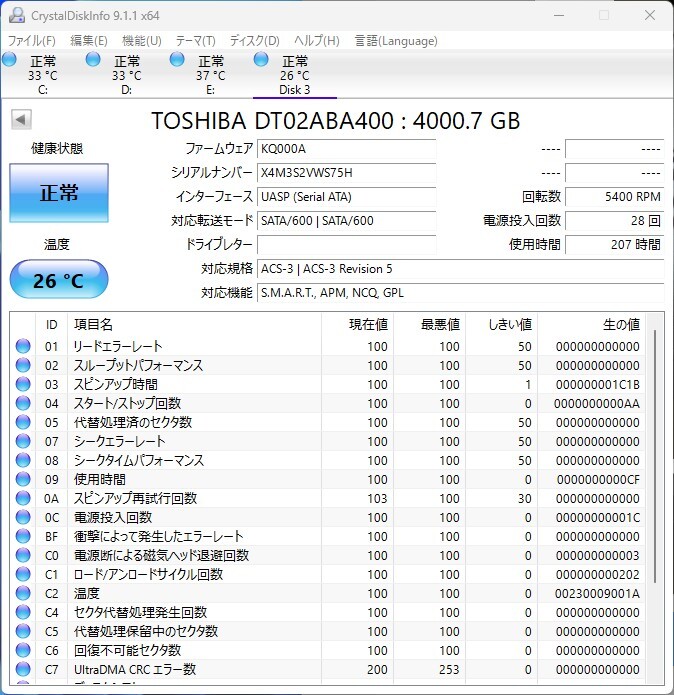
Task: Click the usage hours field 207 時間
Action: (x=615, y=245)
